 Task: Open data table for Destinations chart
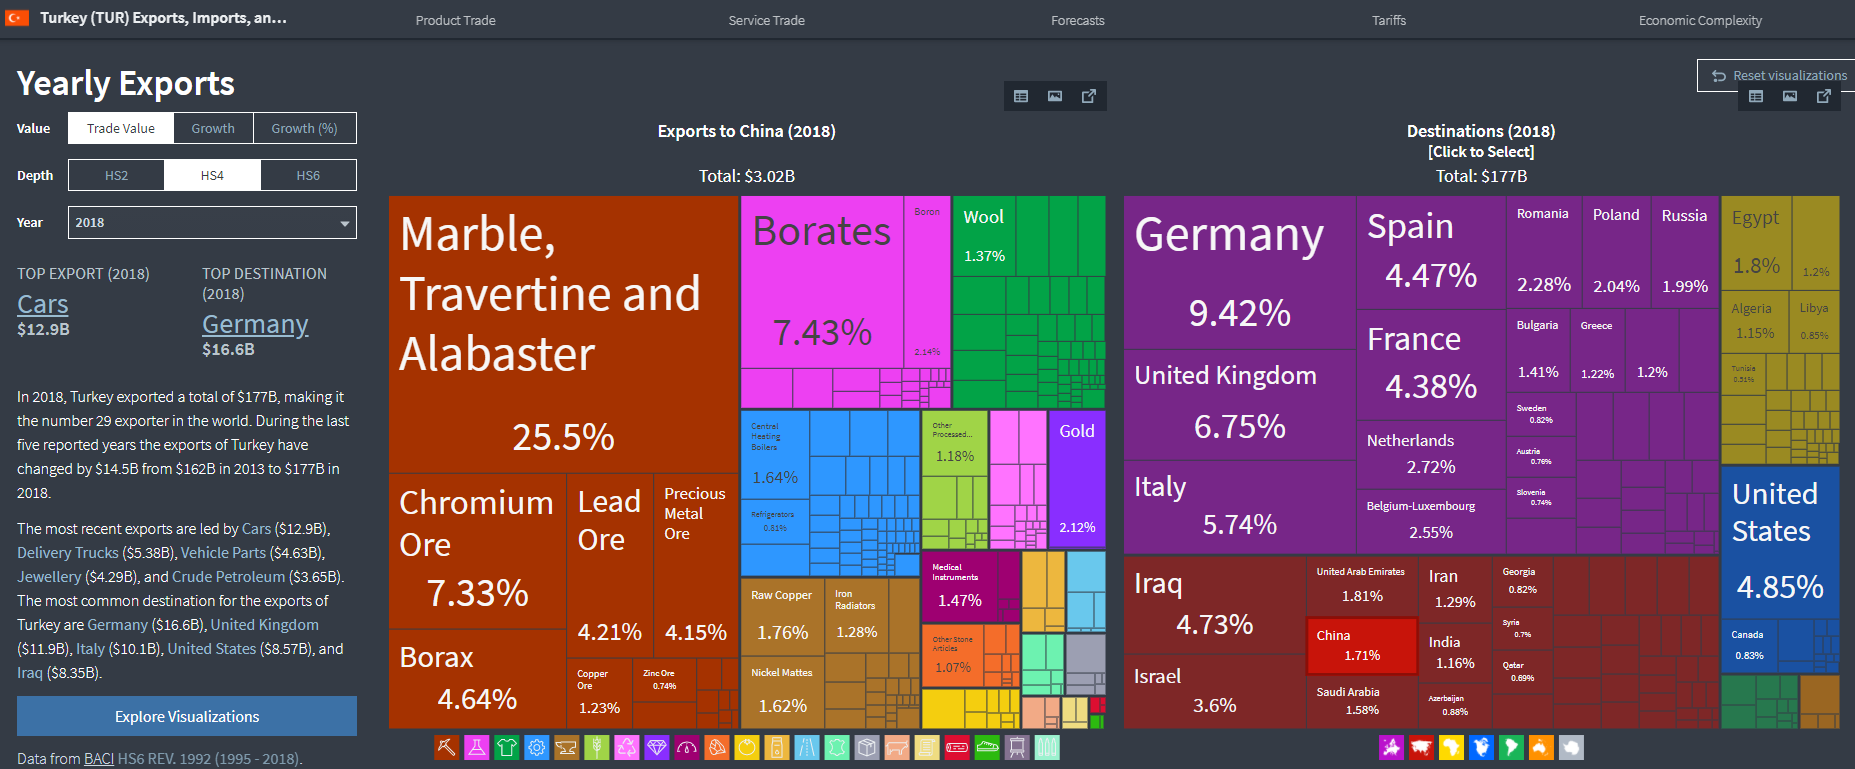[1756, 96]
